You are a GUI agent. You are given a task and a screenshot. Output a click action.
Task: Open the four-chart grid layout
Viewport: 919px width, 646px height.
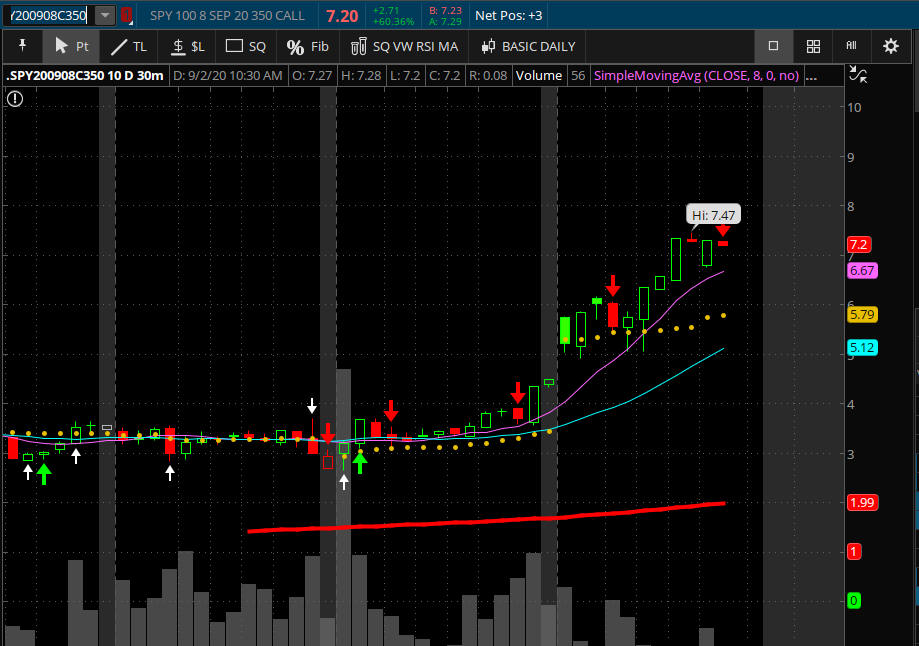[x=813, y=46]
